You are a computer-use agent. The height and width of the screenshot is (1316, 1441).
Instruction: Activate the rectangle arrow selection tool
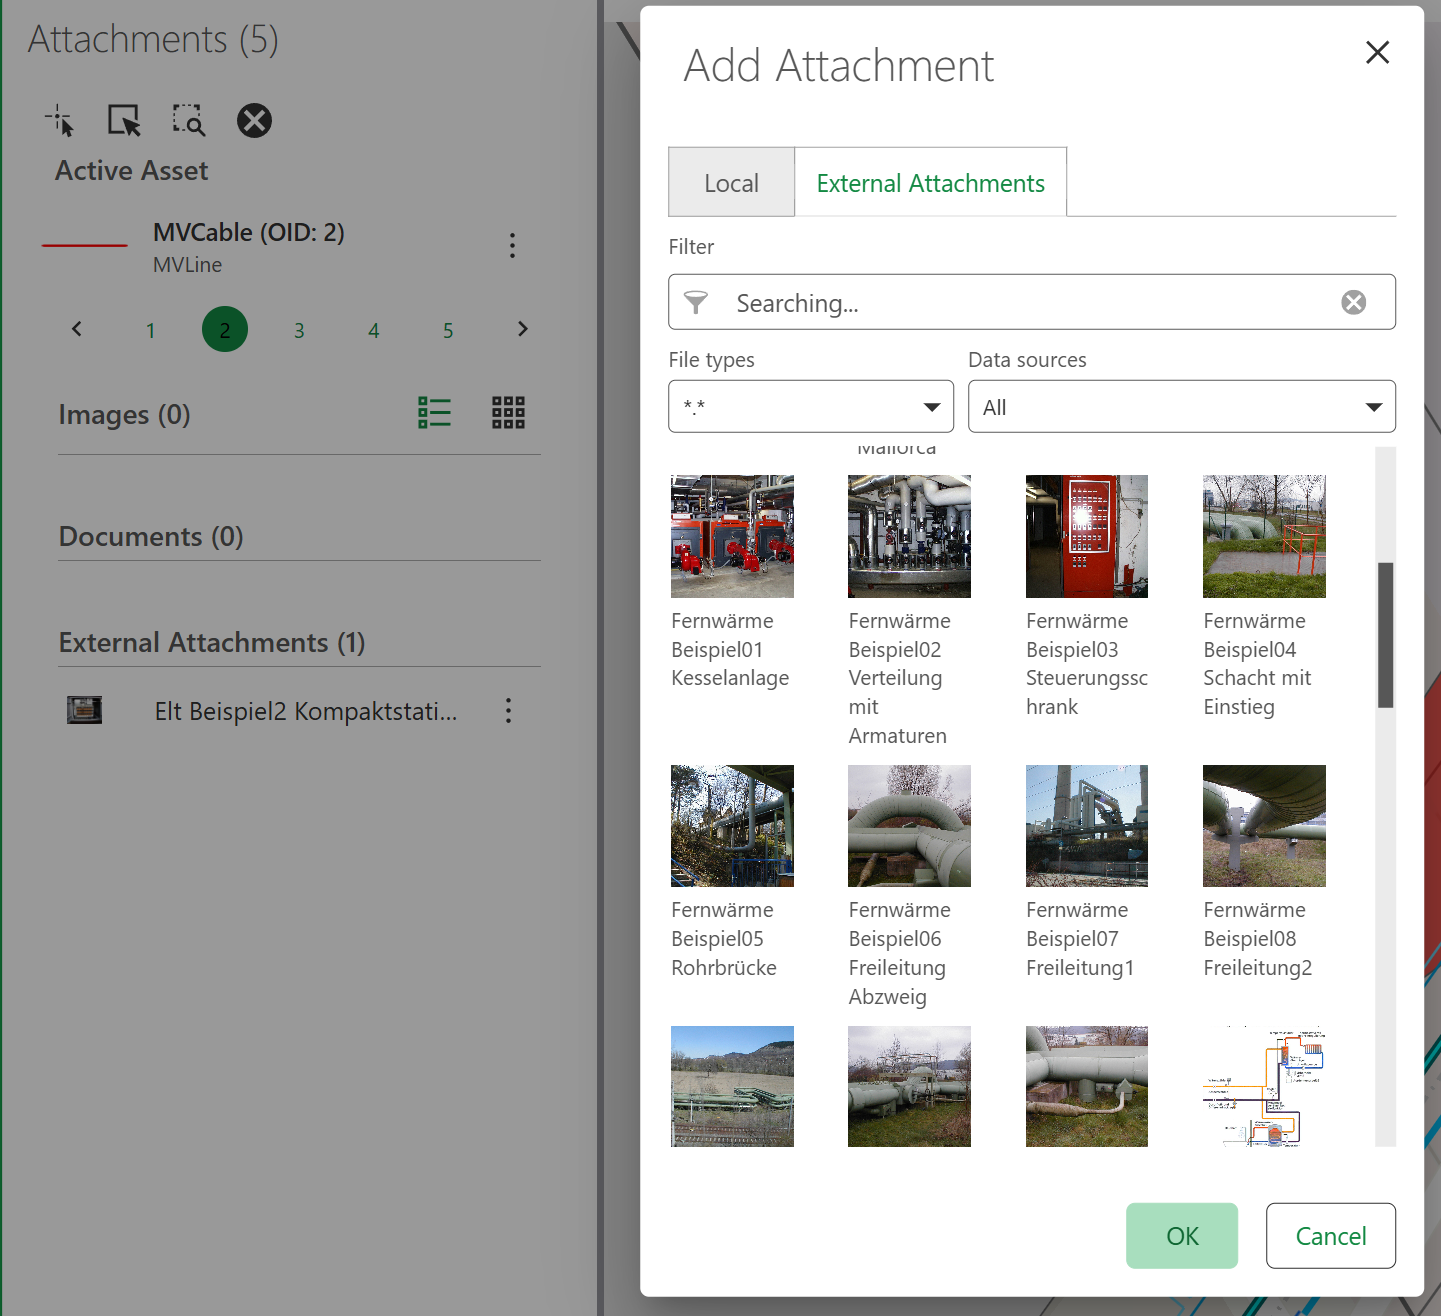(124, 121)
